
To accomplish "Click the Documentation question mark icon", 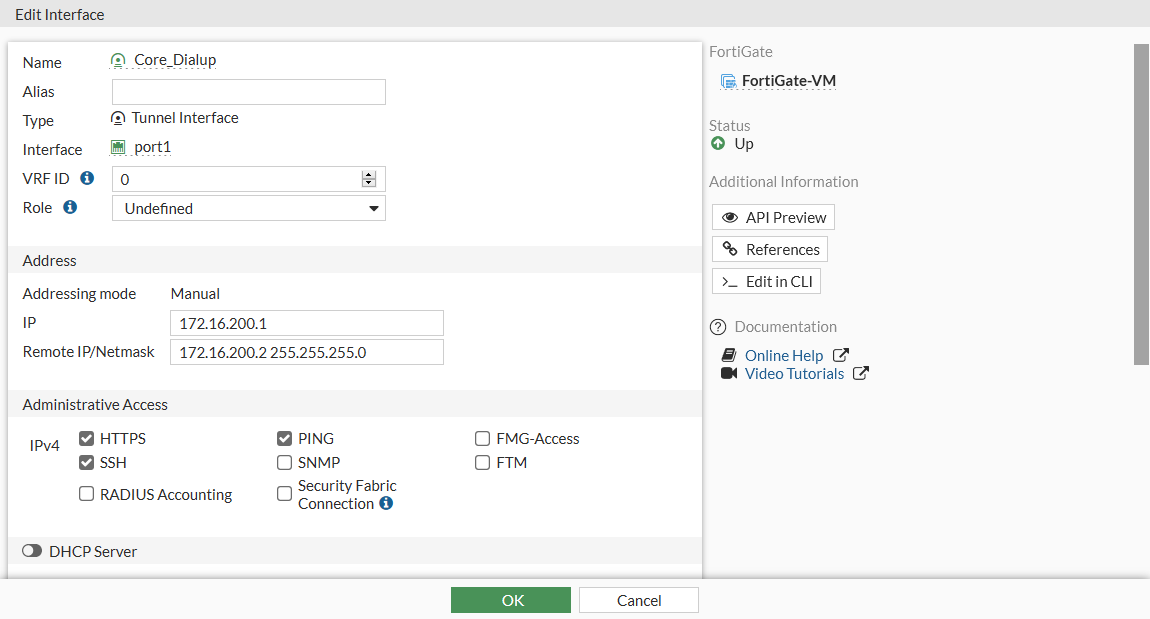I will click(x=718, y=327).
